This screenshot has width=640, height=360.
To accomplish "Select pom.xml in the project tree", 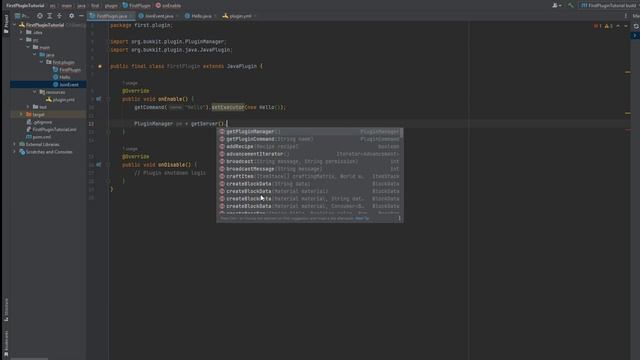I will click(x=39, y=137).
